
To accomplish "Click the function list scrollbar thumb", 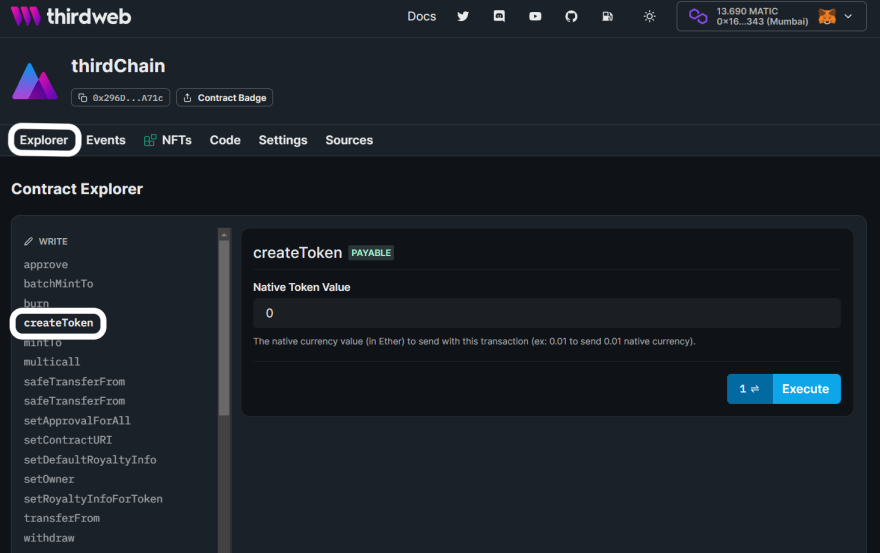I will click(224, 328).
